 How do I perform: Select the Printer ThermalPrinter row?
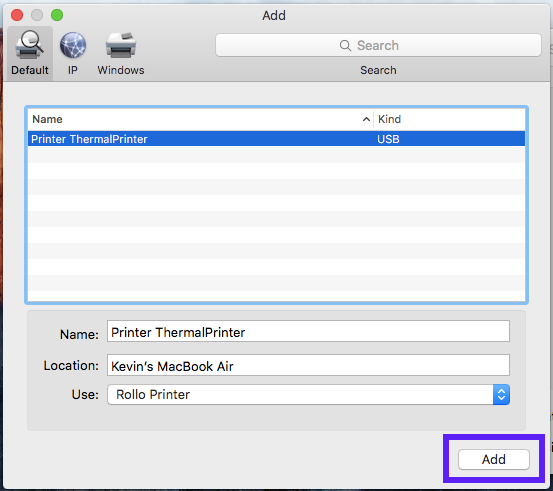coord(276,139)
